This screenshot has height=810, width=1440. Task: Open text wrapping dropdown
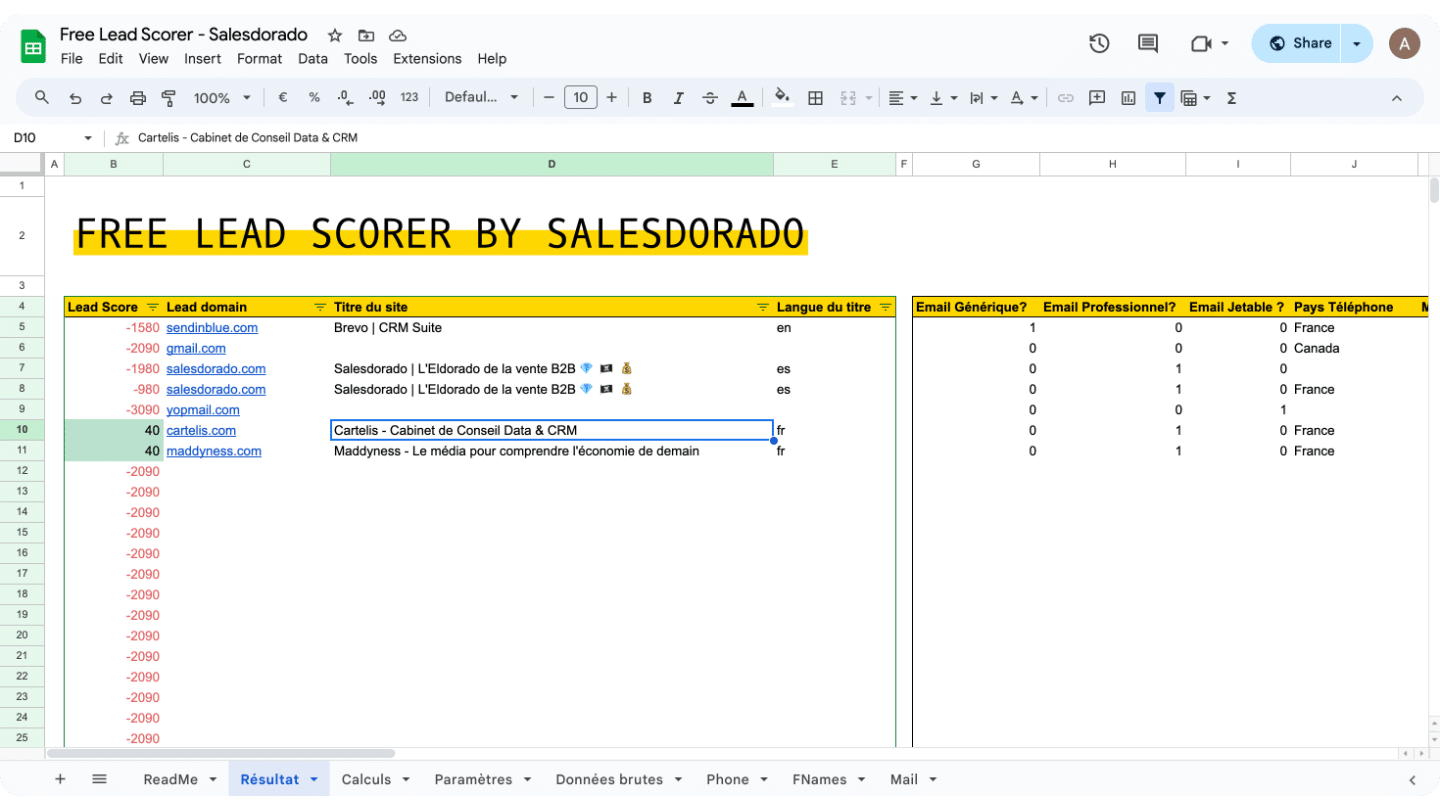[984, 98]
